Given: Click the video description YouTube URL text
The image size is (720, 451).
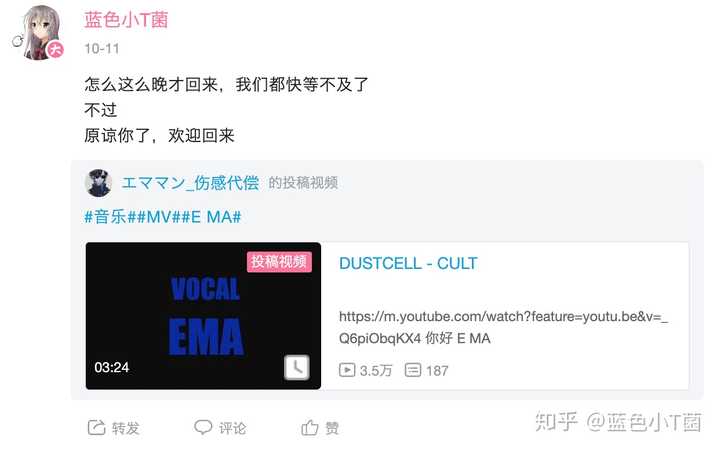Looking at the screenshot, I should pos(503,327).
